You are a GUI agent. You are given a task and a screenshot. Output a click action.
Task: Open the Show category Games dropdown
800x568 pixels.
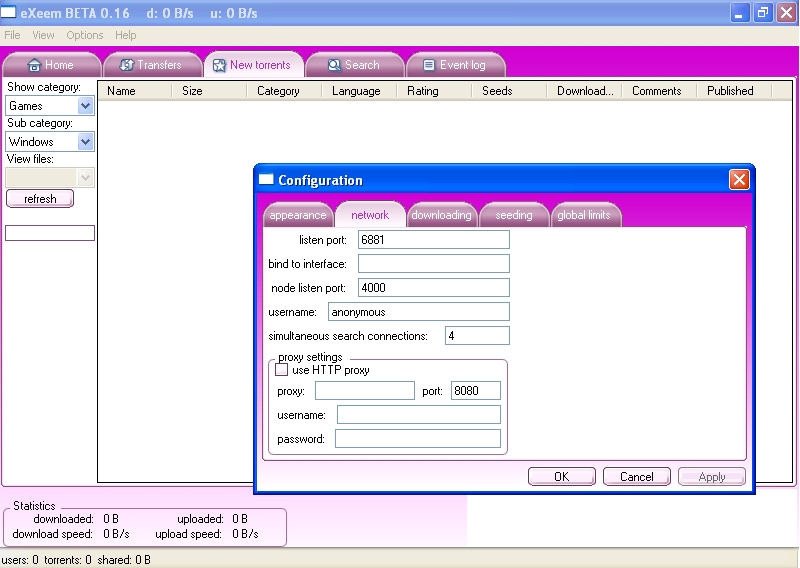(85, 106)
